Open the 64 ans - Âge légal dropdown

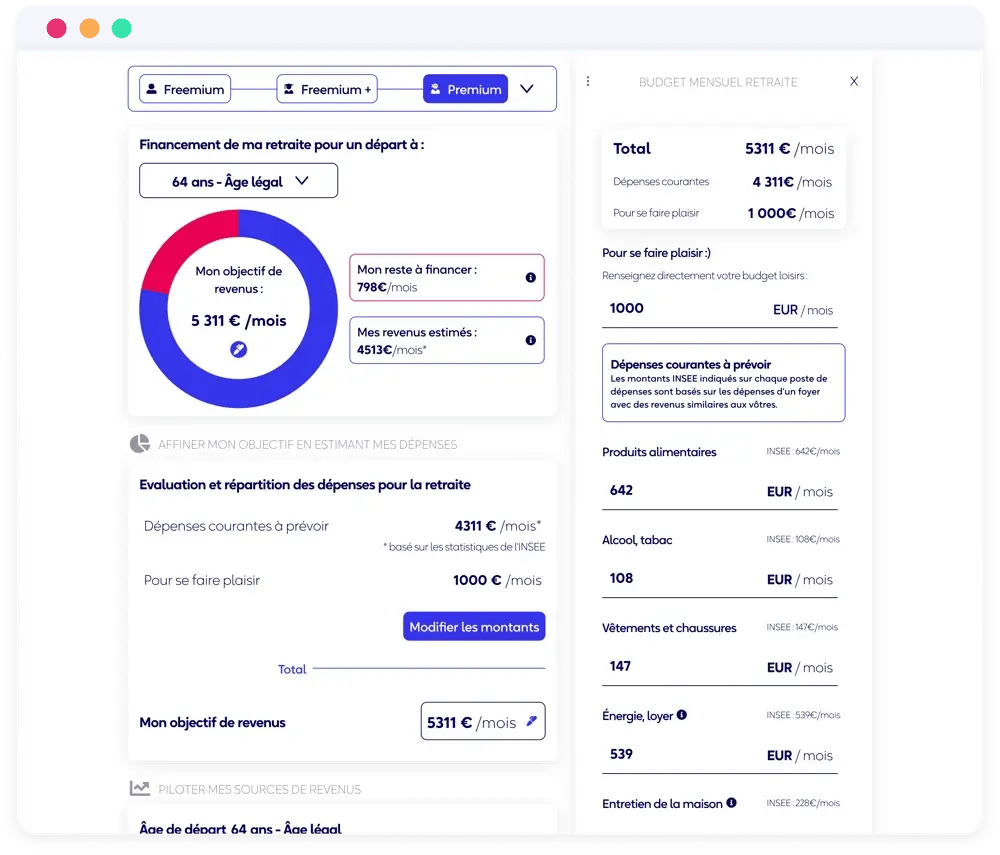click(238, 182)
